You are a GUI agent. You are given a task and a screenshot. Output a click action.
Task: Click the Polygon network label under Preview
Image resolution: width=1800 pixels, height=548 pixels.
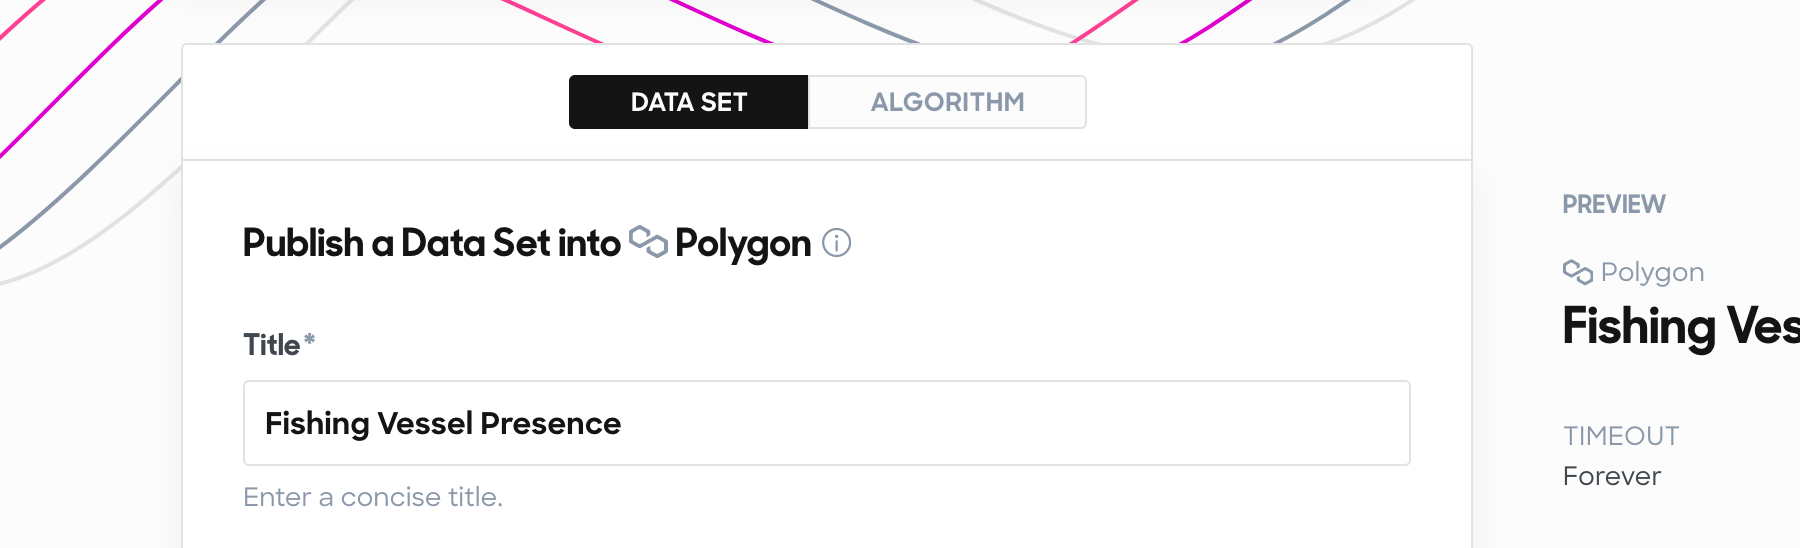pos(1652,272)
